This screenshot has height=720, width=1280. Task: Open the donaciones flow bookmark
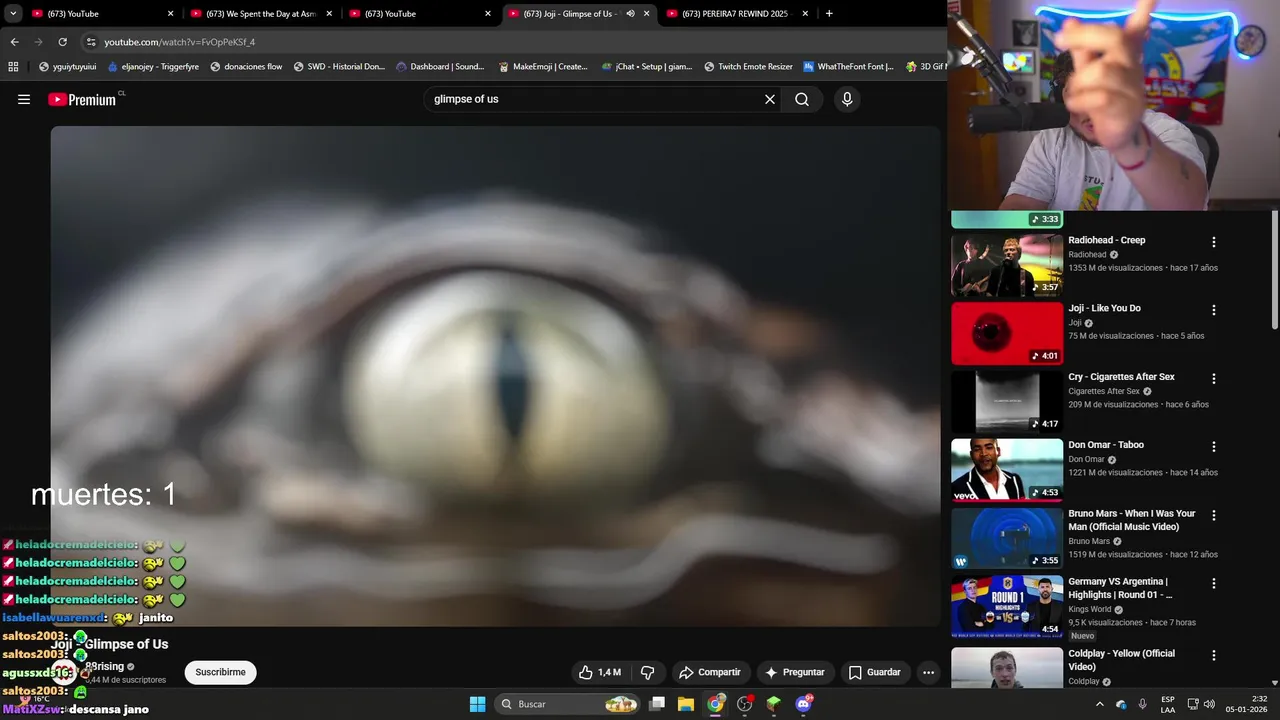[x=245, y=67]
